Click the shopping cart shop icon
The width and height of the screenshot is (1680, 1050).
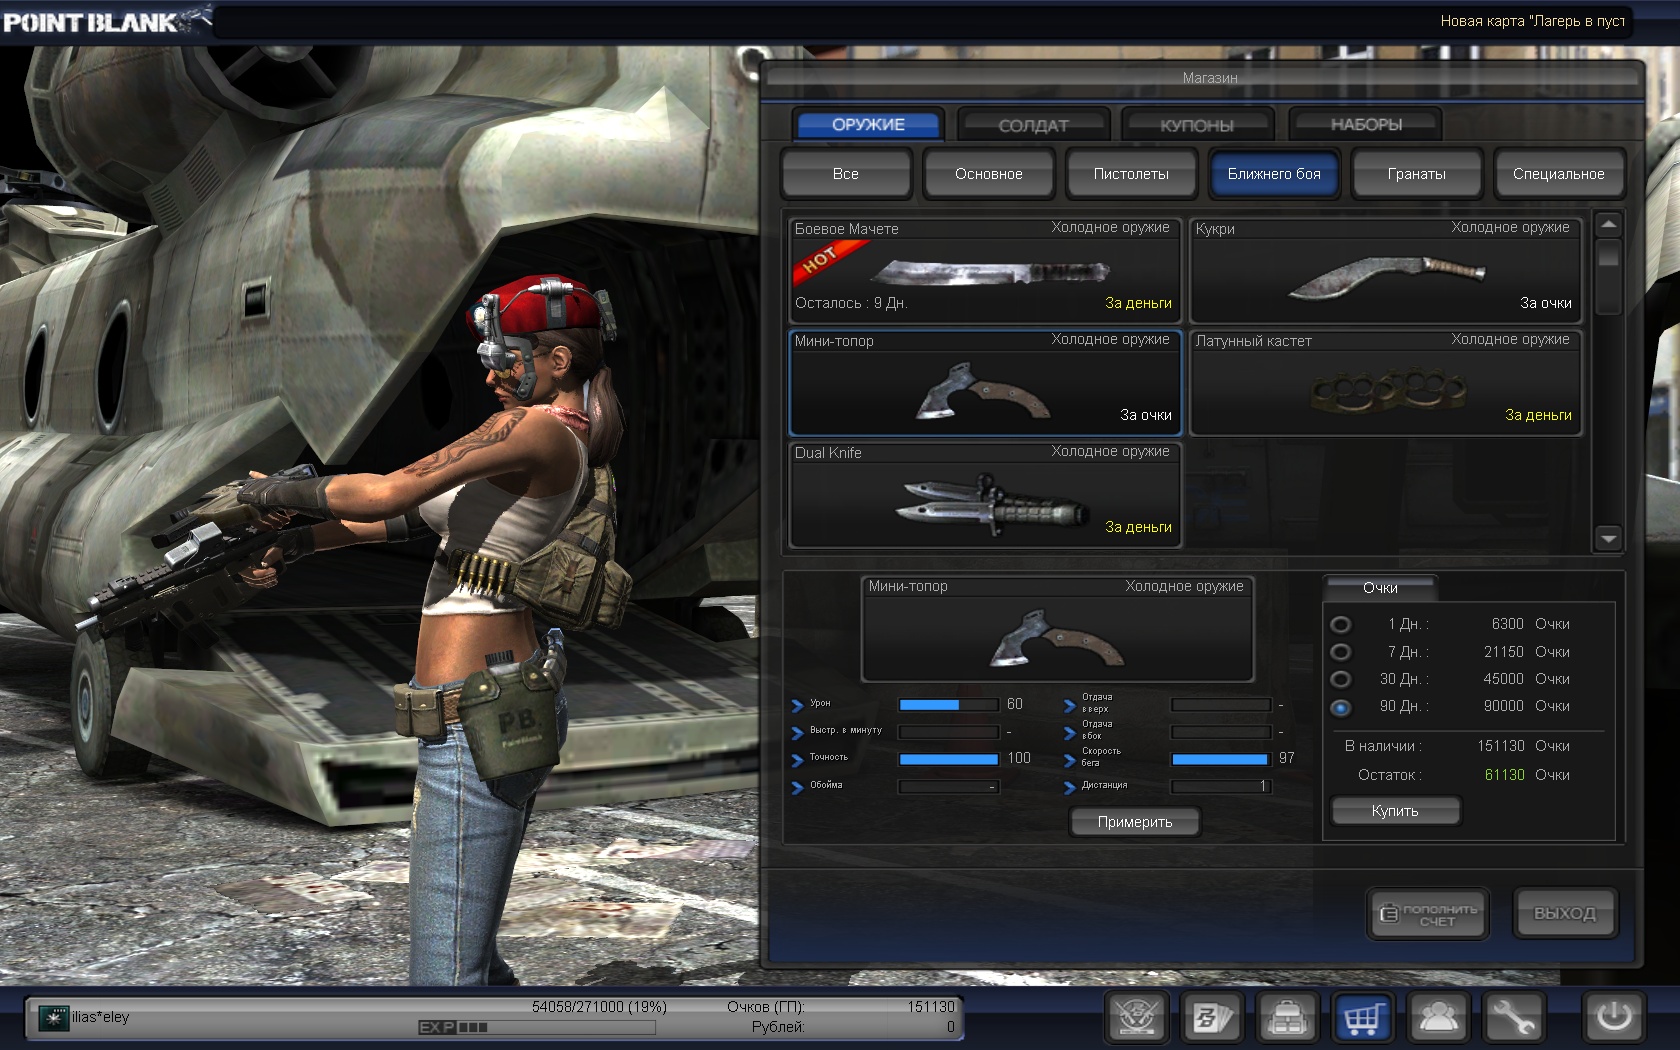click(1362, 1018)
